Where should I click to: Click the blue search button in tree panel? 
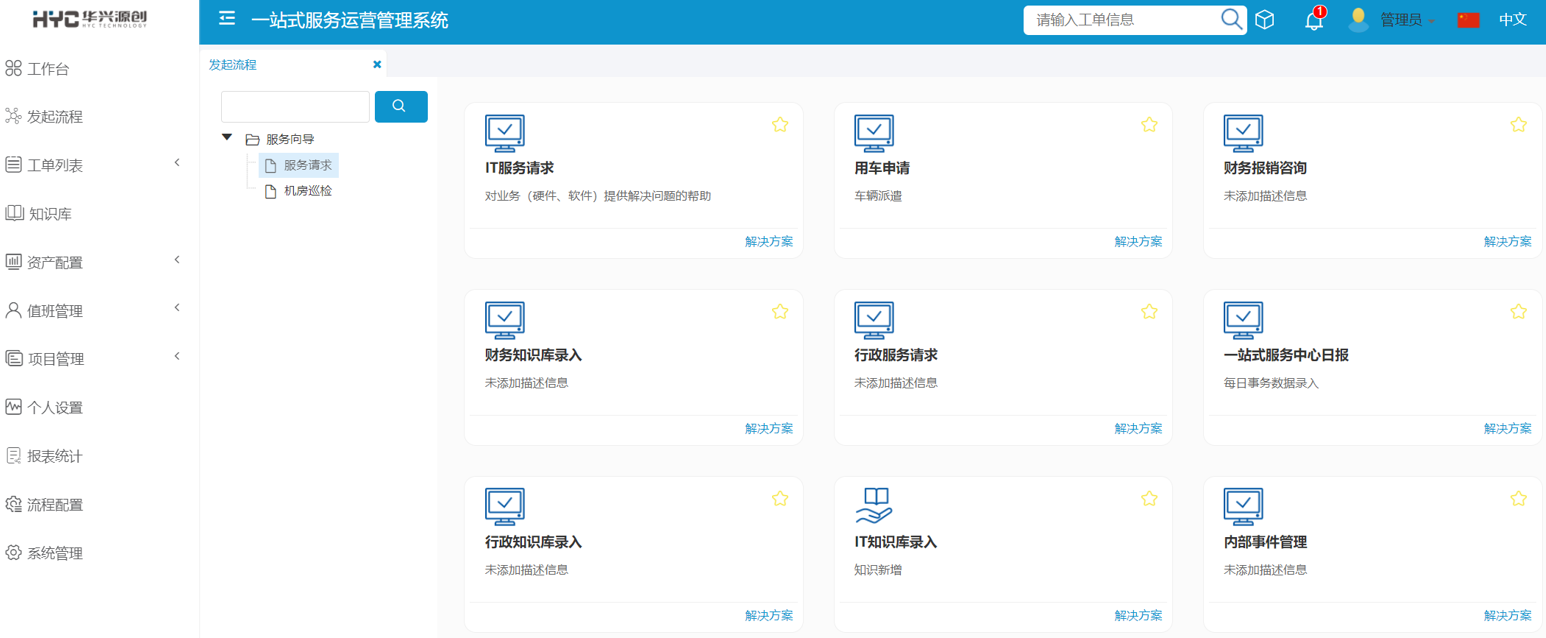(x=401, y=106)
